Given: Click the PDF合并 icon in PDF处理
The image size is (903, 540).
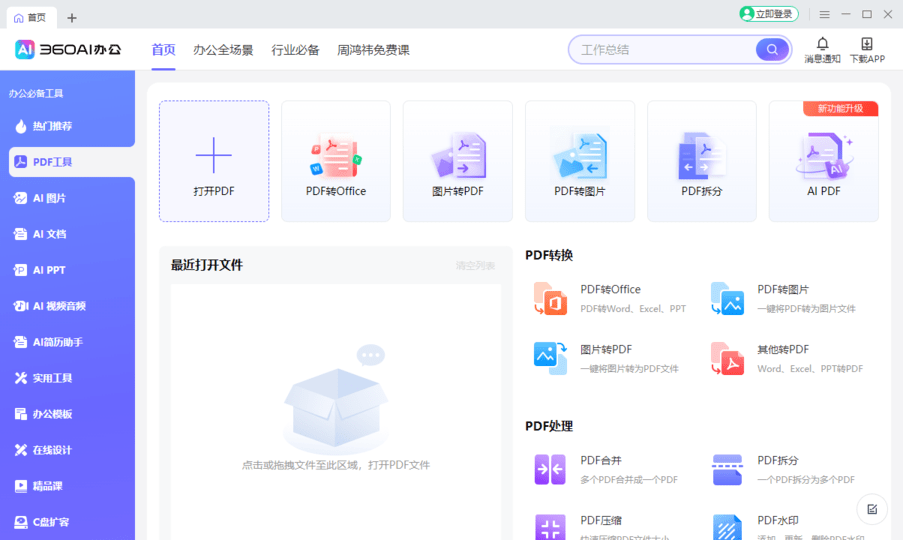Looking at the screenshot, I should pos(550,469).
